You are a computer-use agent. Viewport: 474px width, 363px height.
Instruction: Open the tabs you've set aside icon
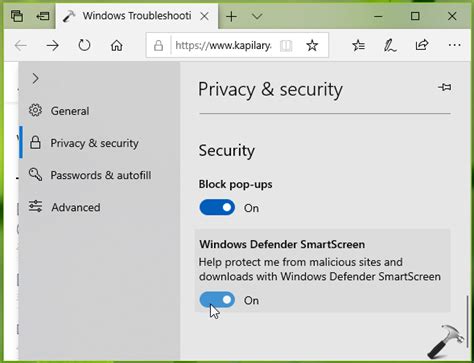[17, 16]
